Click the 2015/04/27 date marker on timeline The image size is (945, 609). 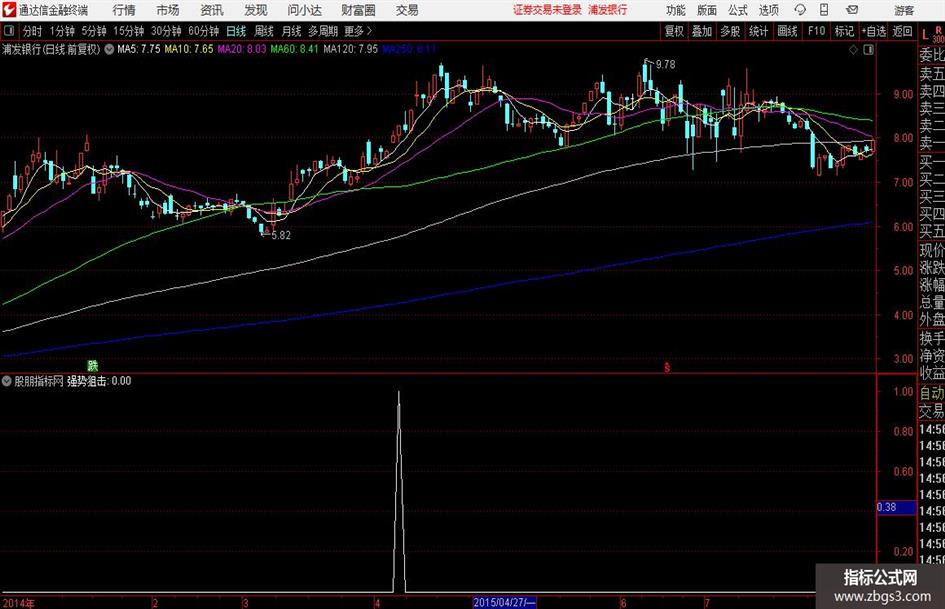504,602
